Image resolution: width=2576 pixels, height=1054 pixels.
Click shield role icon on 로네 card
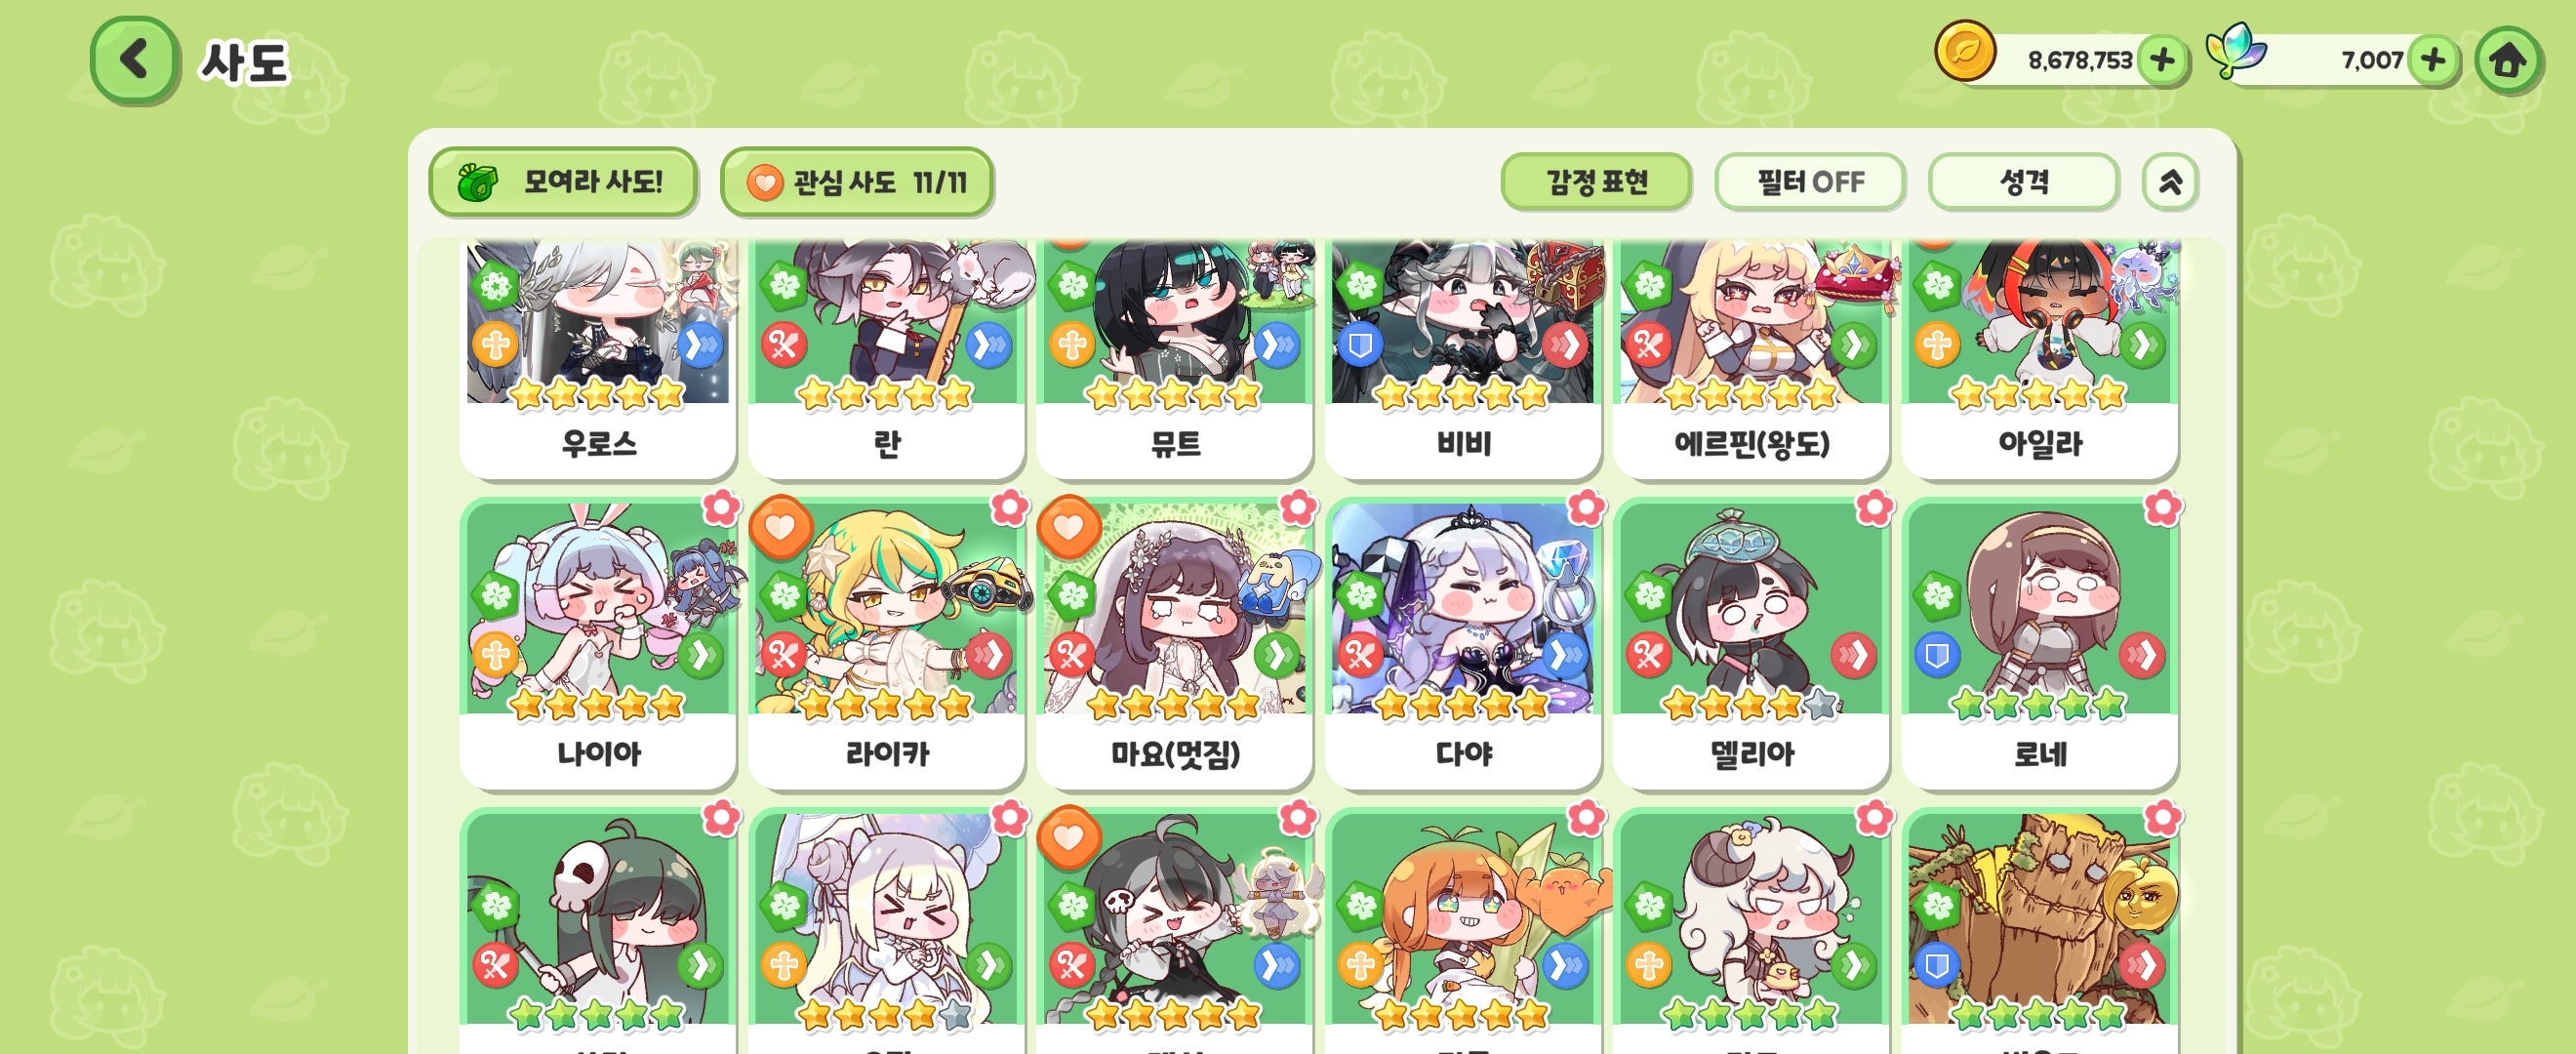(1937, 655)
